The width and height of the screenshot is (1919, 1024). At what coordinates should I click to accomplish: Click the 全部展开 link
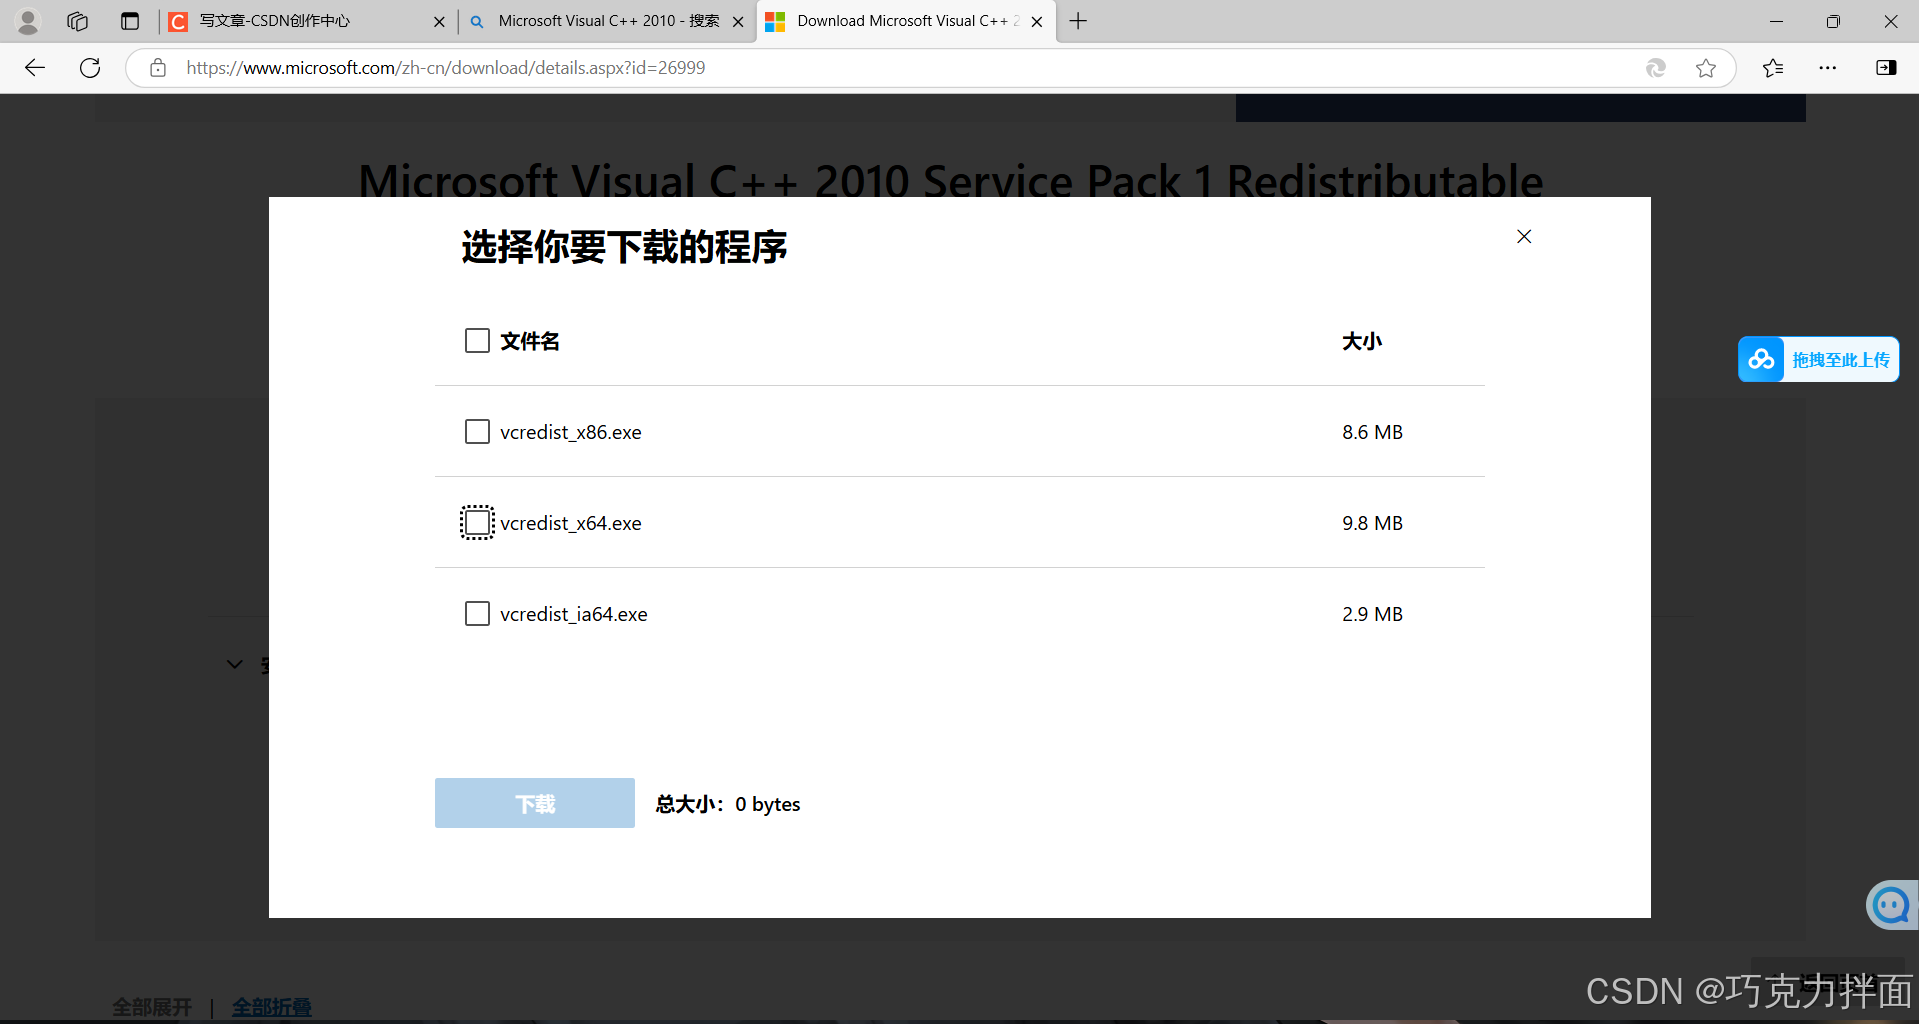pos(152,1006)
